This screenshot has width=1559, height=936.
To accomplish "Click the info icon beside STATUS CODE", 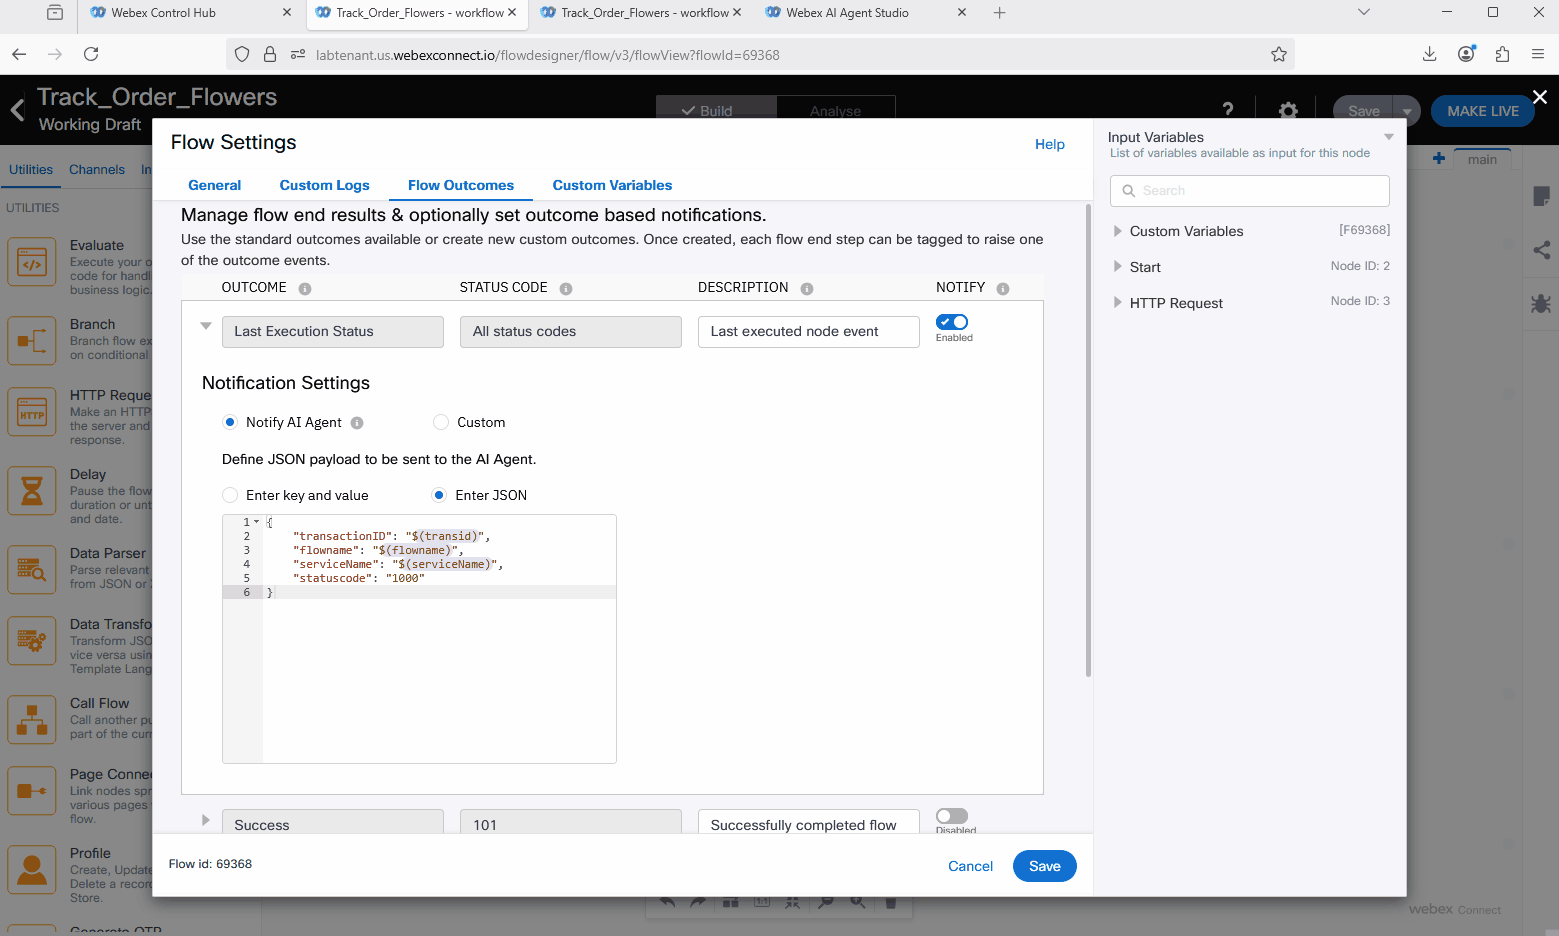I will pyautogui.click(x=566, y=289).
